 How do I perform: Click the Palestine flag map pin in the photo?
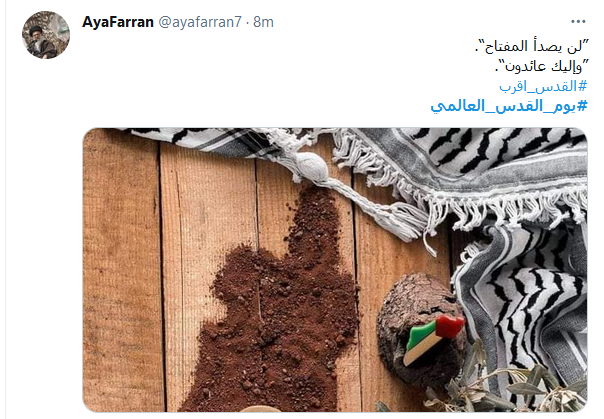433,339
